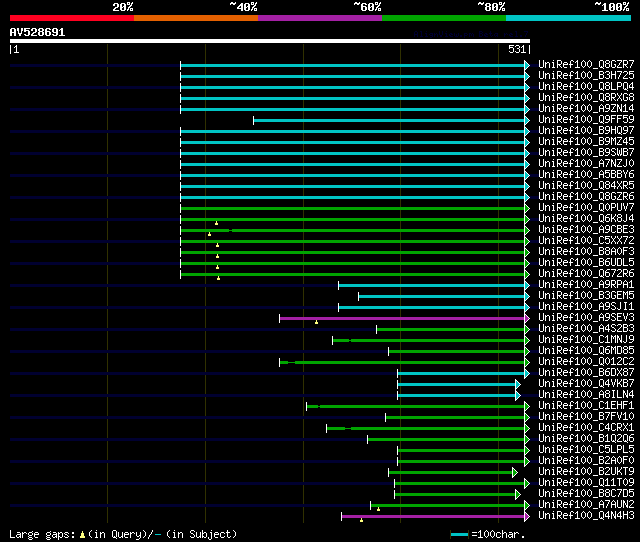Select the UniRef100_Q672R6 label
Image resolution: width=640 pixels, height=542 pixels.
pos(586,274)
